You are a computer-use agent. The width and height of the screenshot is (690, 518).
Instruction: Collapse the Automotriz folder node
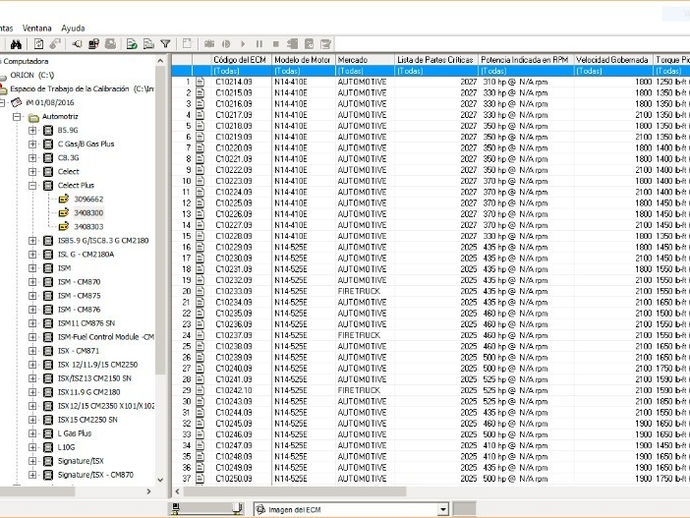[x=17, y=117]
